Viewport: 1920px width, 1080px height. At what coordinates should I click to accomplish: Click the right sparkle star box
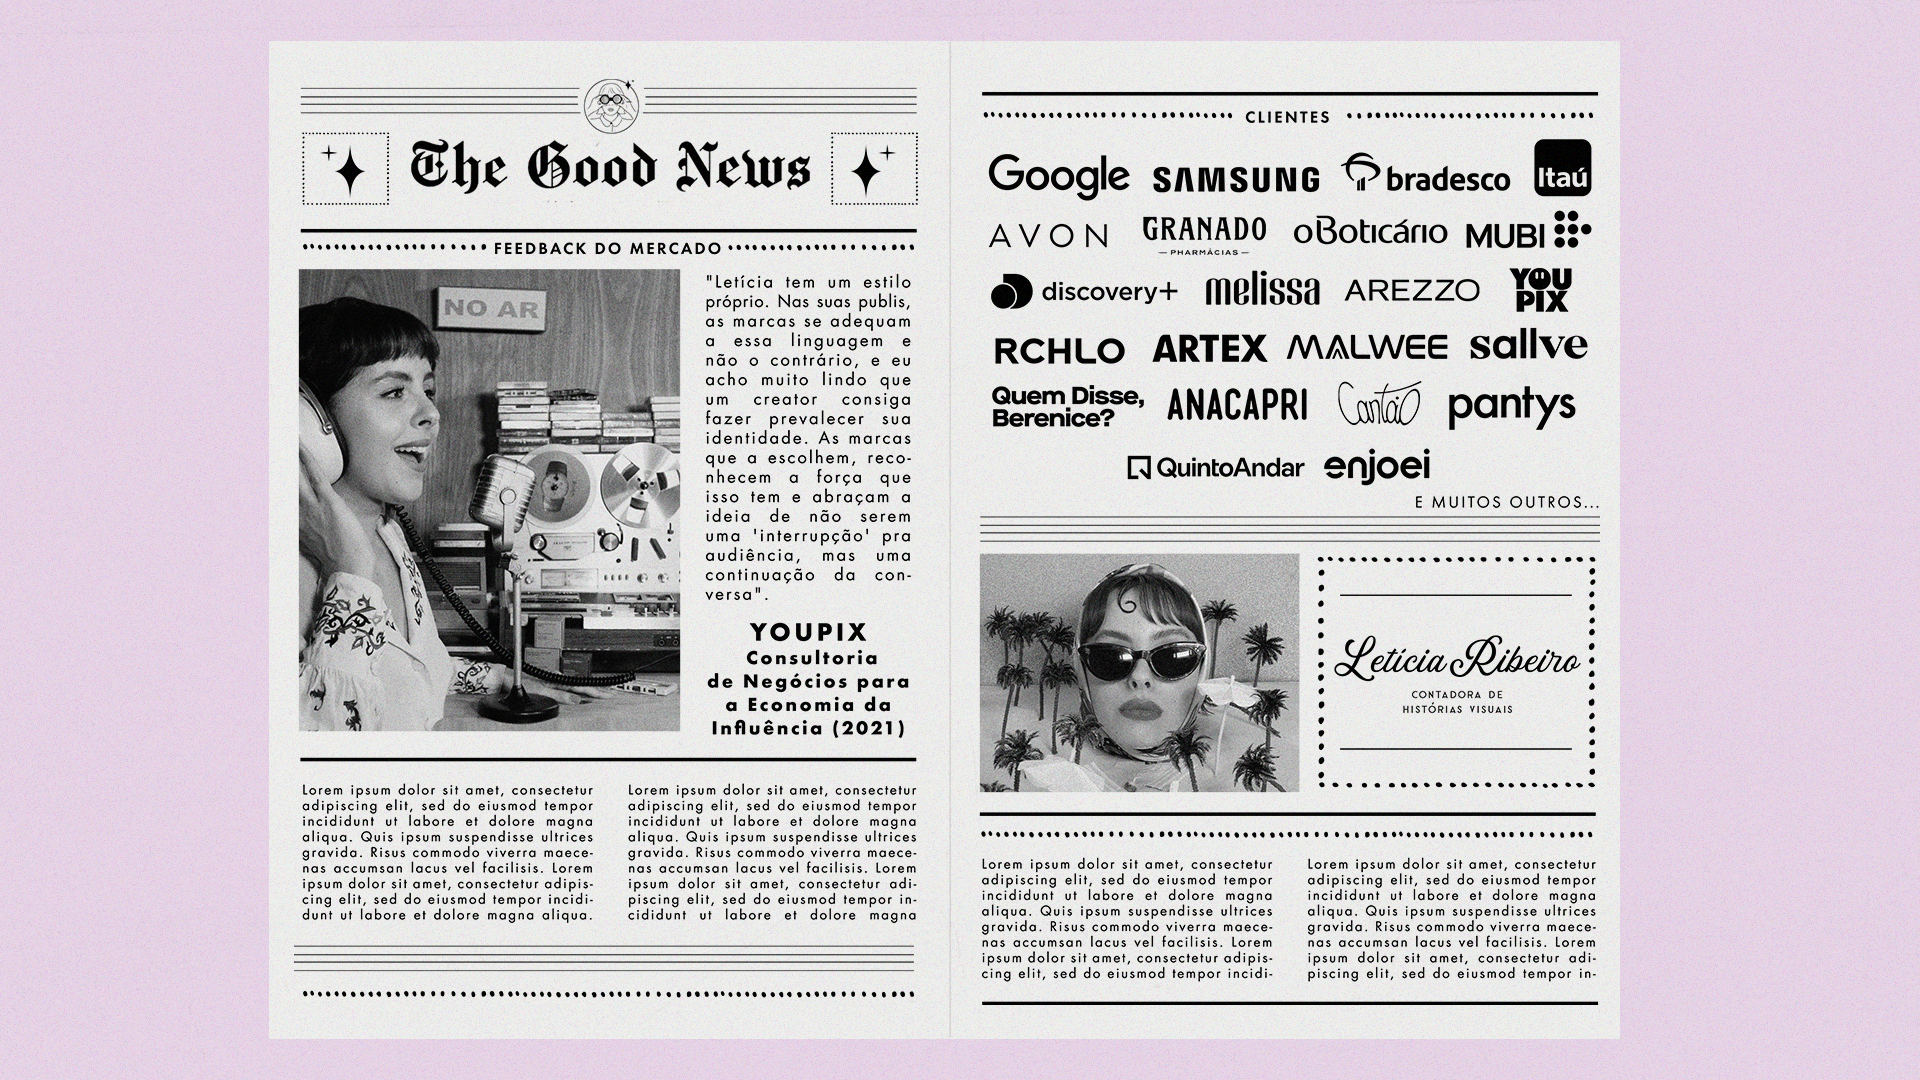[x=873, y=168]
